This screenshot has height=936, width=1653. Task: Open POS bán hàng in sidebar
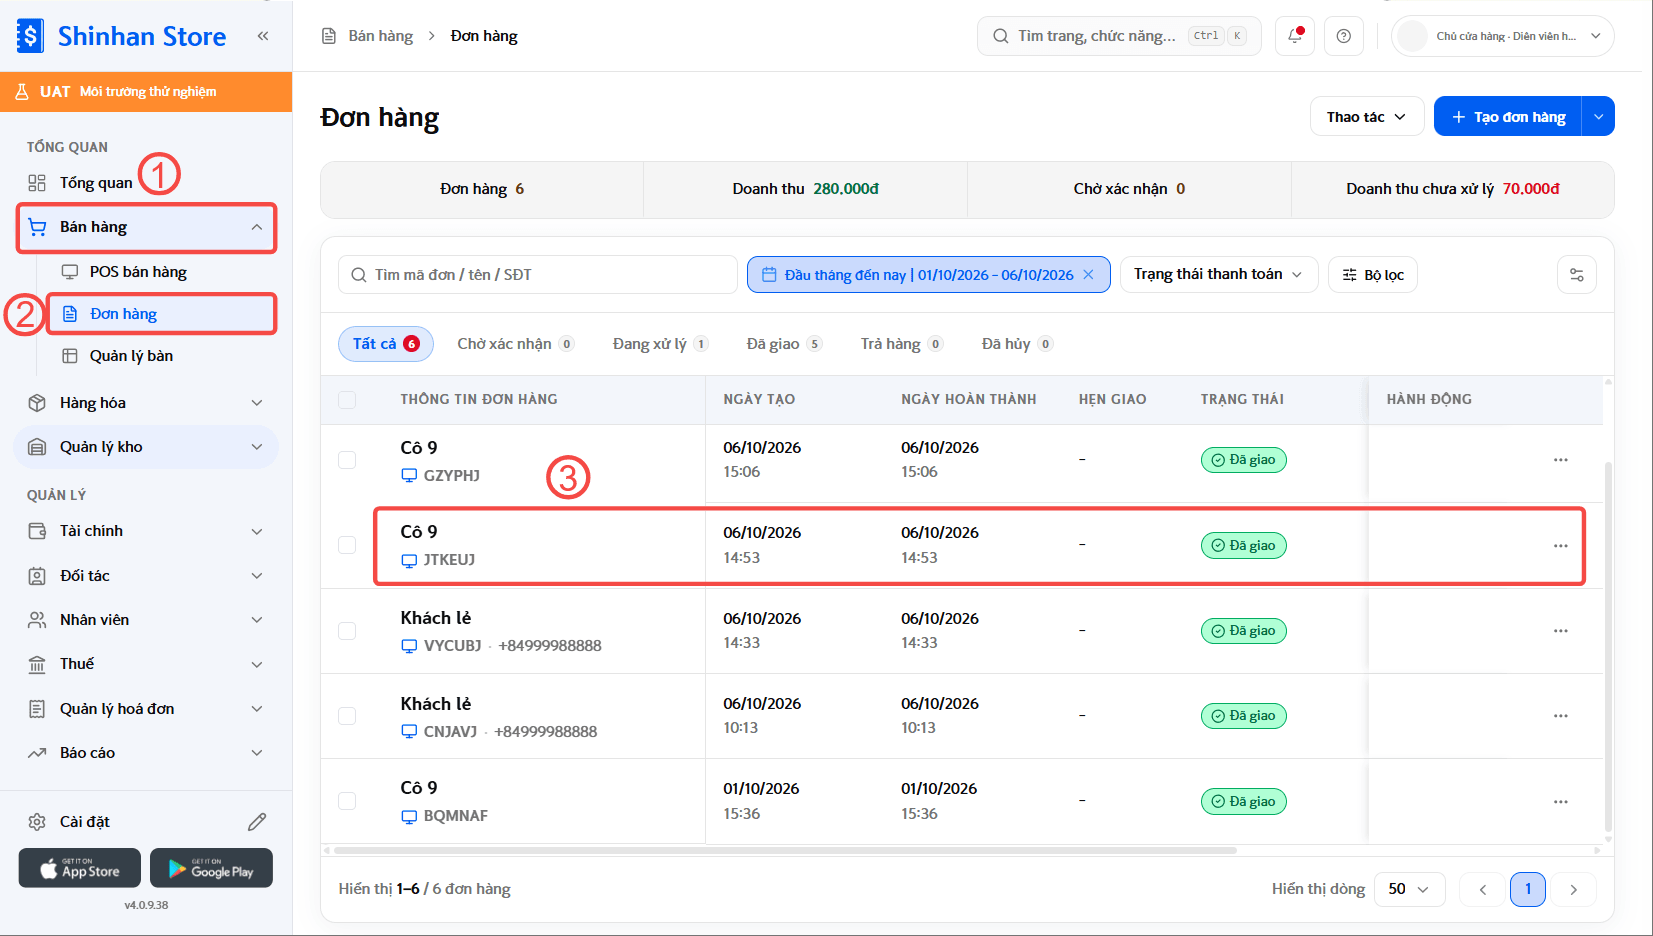(138, 272)
